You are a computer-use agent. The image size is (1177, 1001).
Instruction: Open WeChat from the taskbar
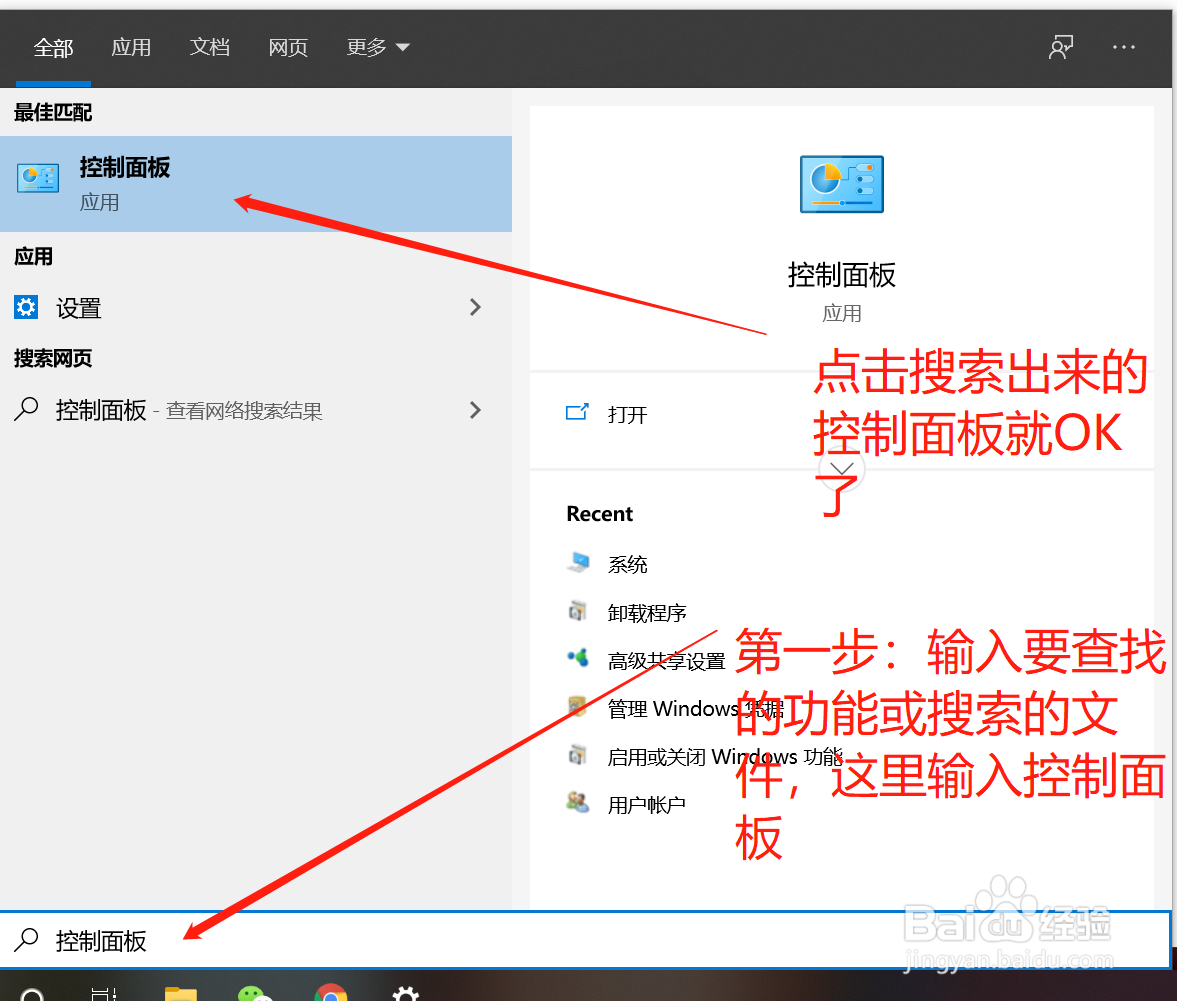click(x=256, y=993)
